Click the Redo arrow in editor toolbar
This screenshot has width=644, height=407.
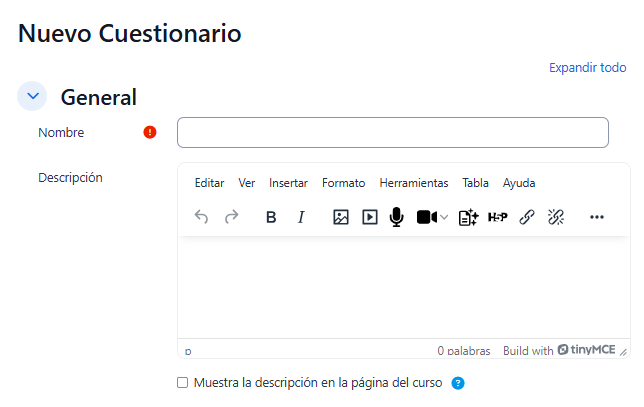[x=231, y=217]
